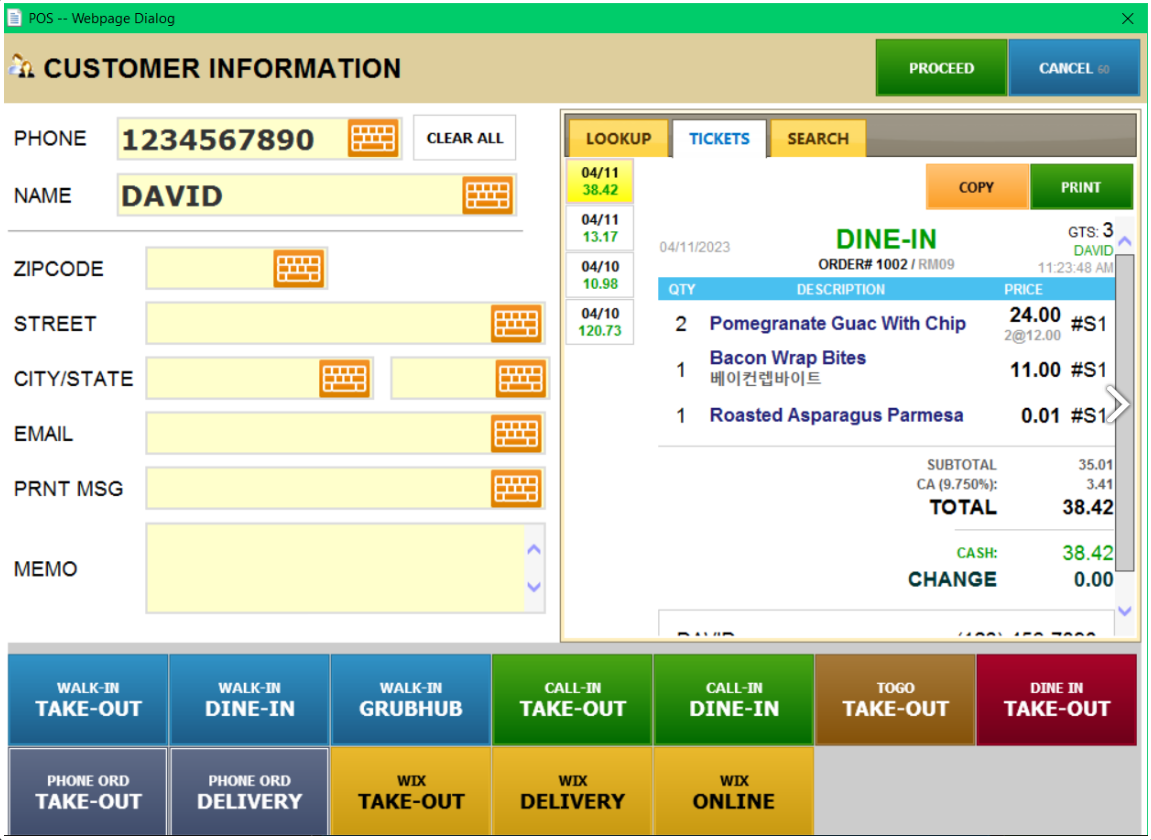Choose WALK-IN GRUBHUB order type
1151x840 pixels.
pyautogui.click(x=411, y=700)
